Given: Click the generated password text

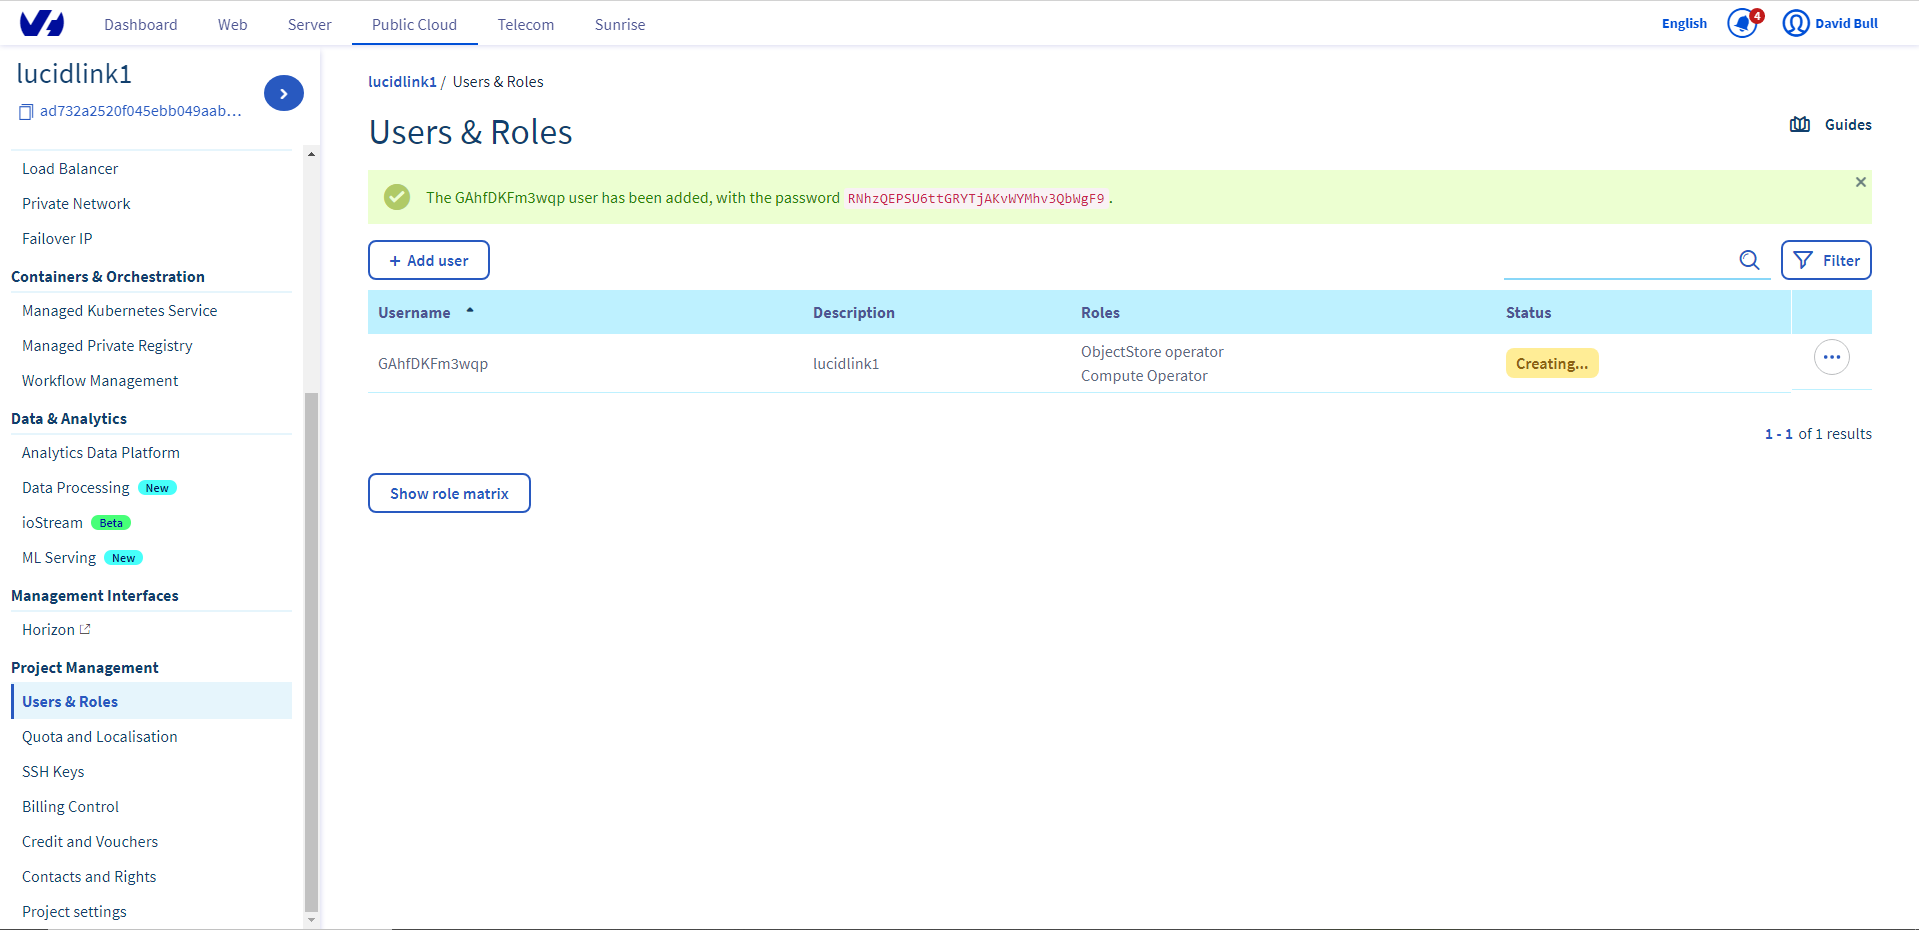Looking at the screenshot, I should (x=976, y=198).
